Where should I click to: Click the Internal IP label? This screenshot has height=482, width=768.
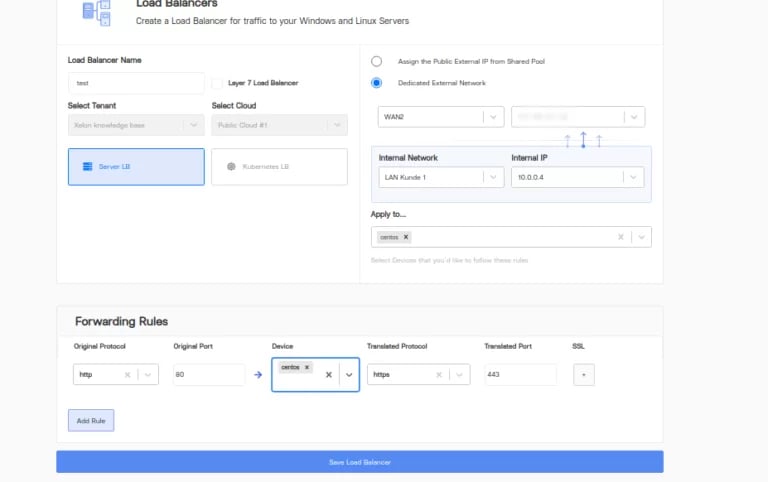point(529,158)
